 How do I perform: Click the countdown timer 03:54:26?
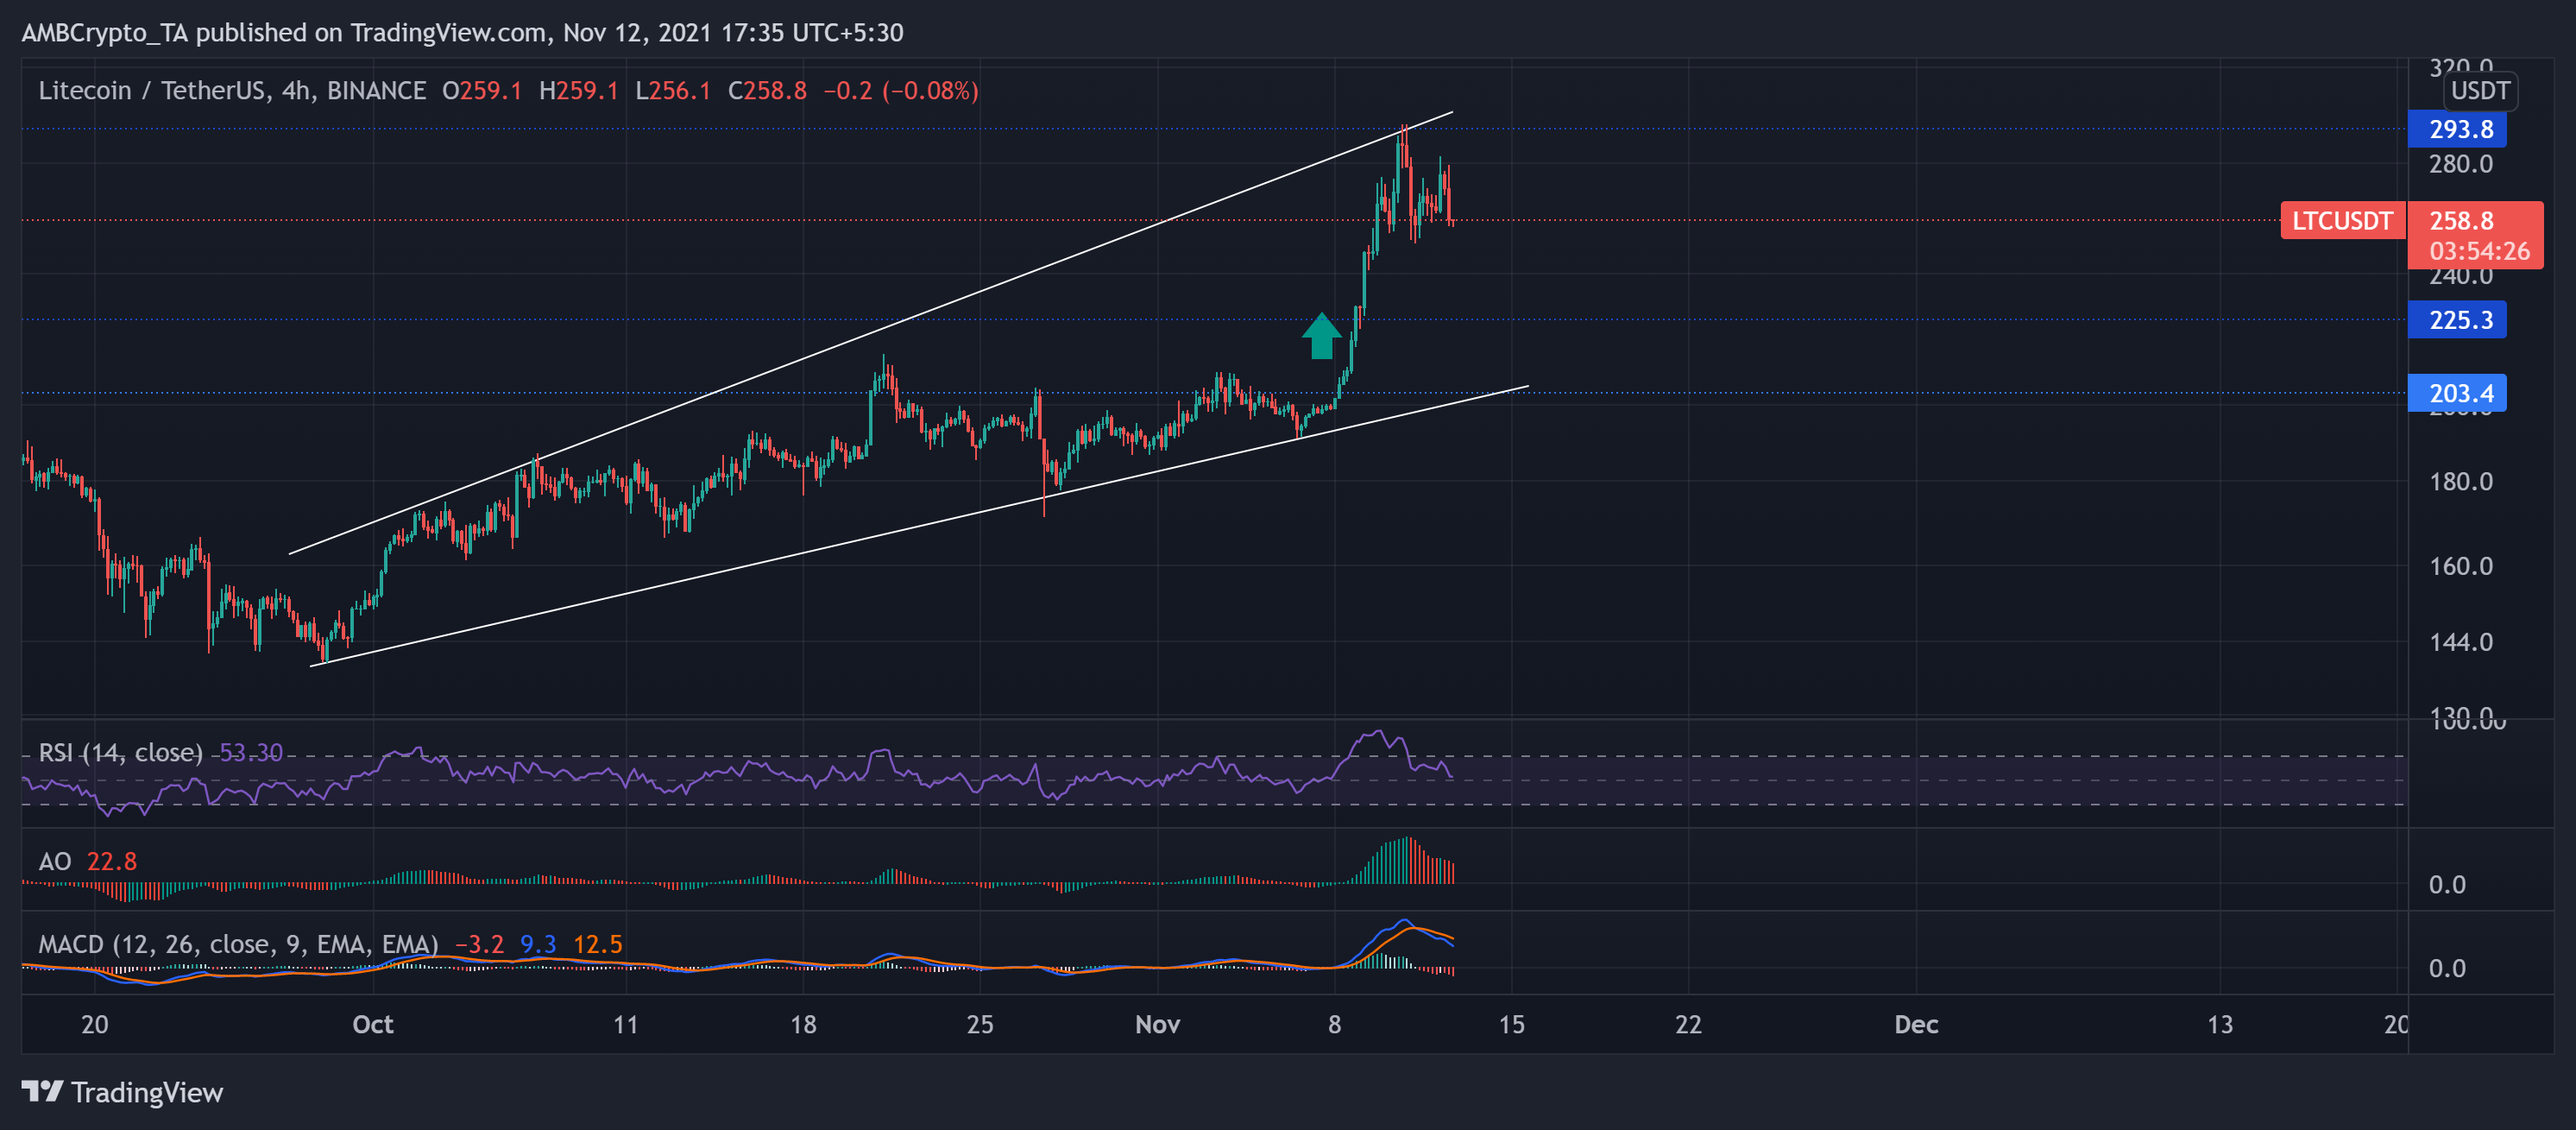click(x=2479, y=250)
